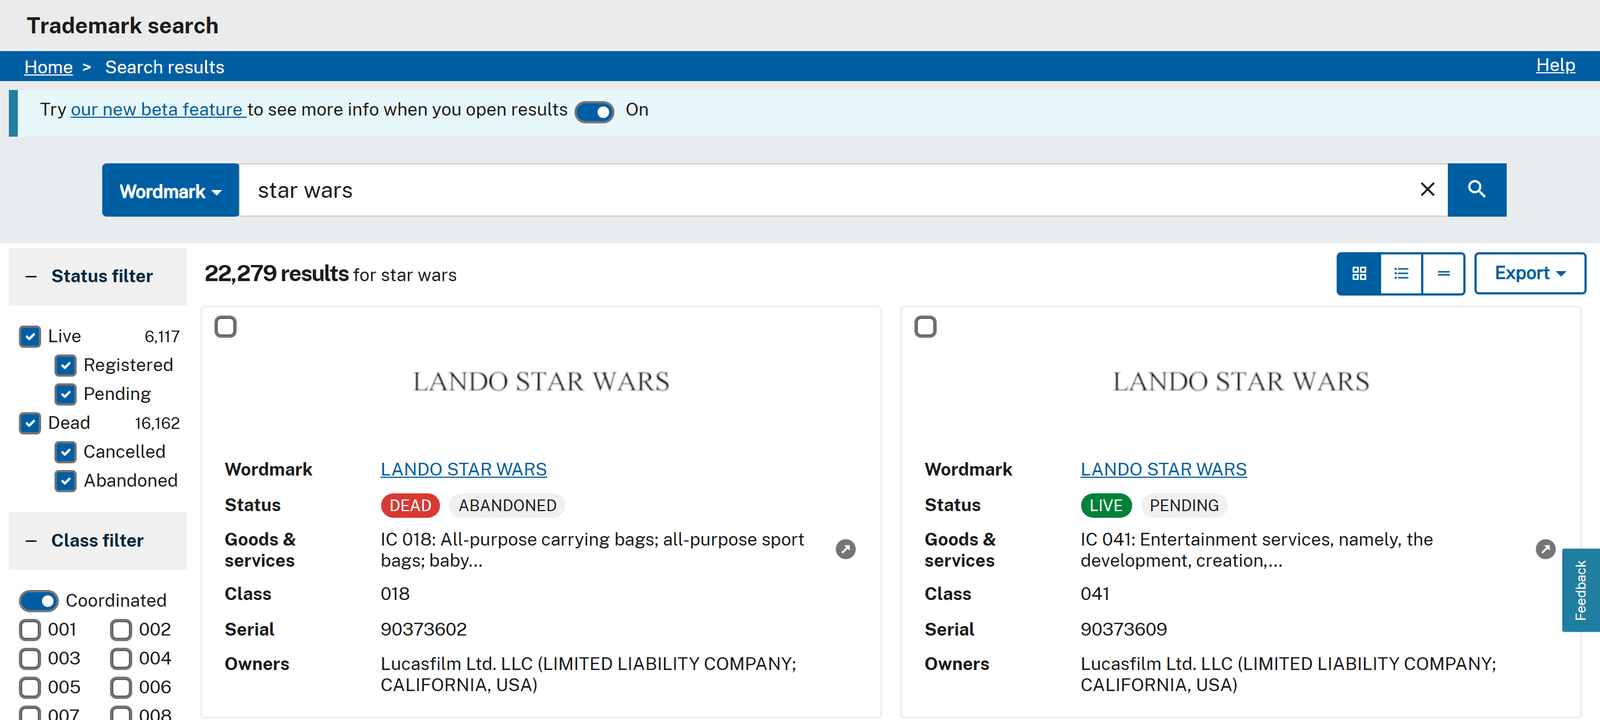Click serial number 90373609

1124,630
